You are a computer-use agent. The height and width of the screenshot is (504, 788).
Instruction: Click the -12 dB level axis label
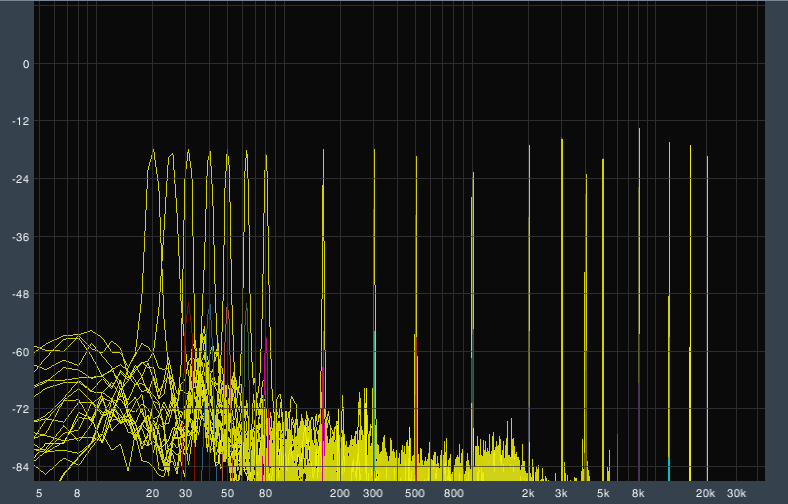pos(21,122)
